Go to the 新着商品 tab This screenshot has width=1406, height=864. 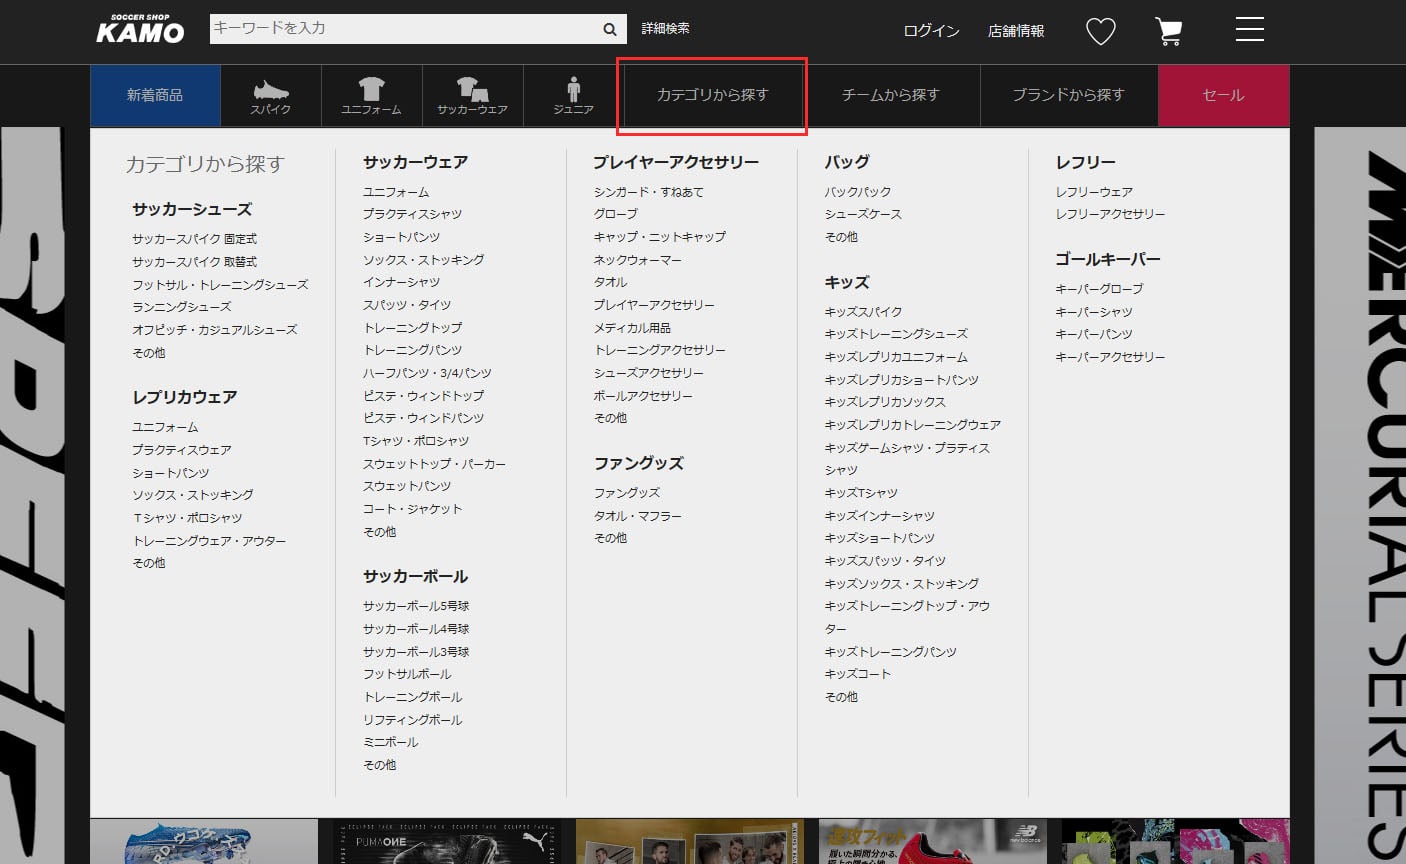pos(155,95)
